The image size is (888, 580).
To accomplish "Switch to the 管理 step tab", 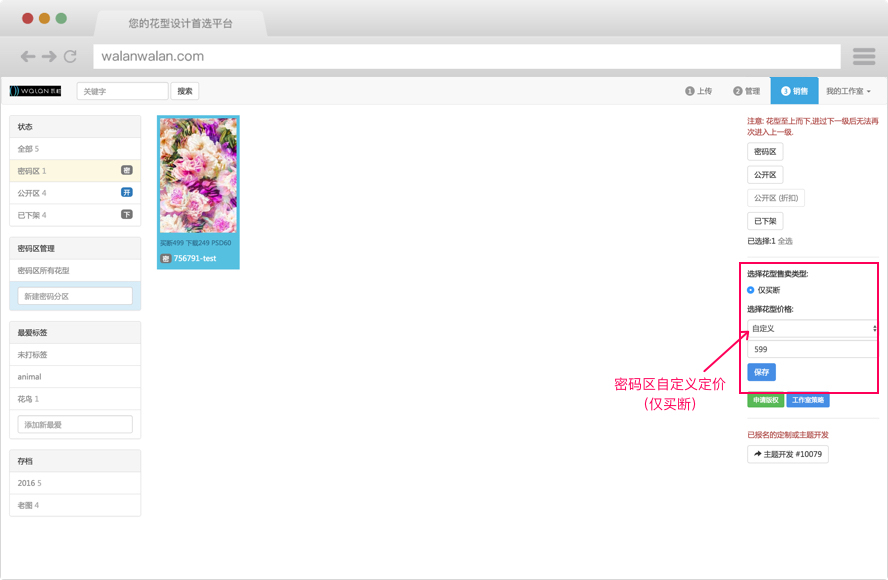I will [x=746, y=91].
